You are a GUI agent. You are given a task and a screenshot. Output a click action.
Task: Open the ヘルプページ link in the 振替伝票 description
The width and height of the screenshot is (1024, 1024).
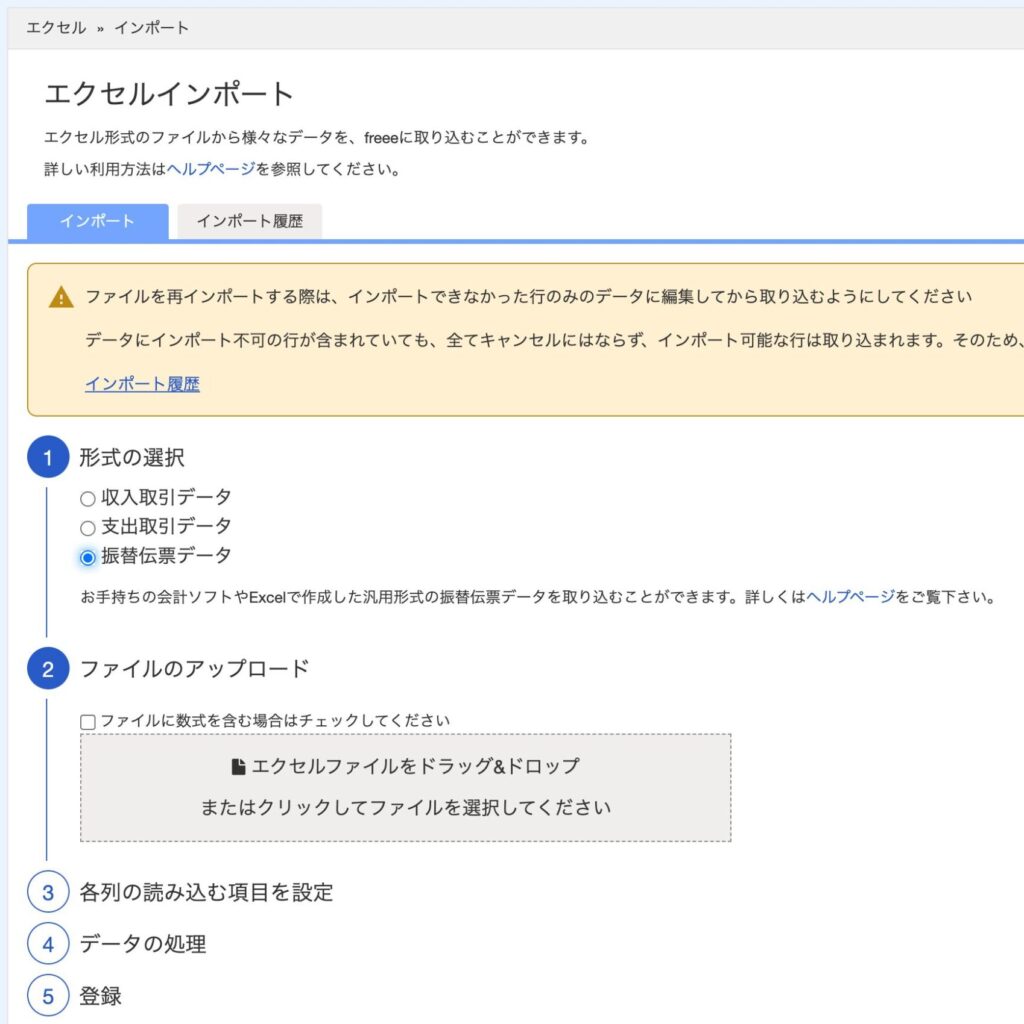pyautogui.click(x=850, y=596)
